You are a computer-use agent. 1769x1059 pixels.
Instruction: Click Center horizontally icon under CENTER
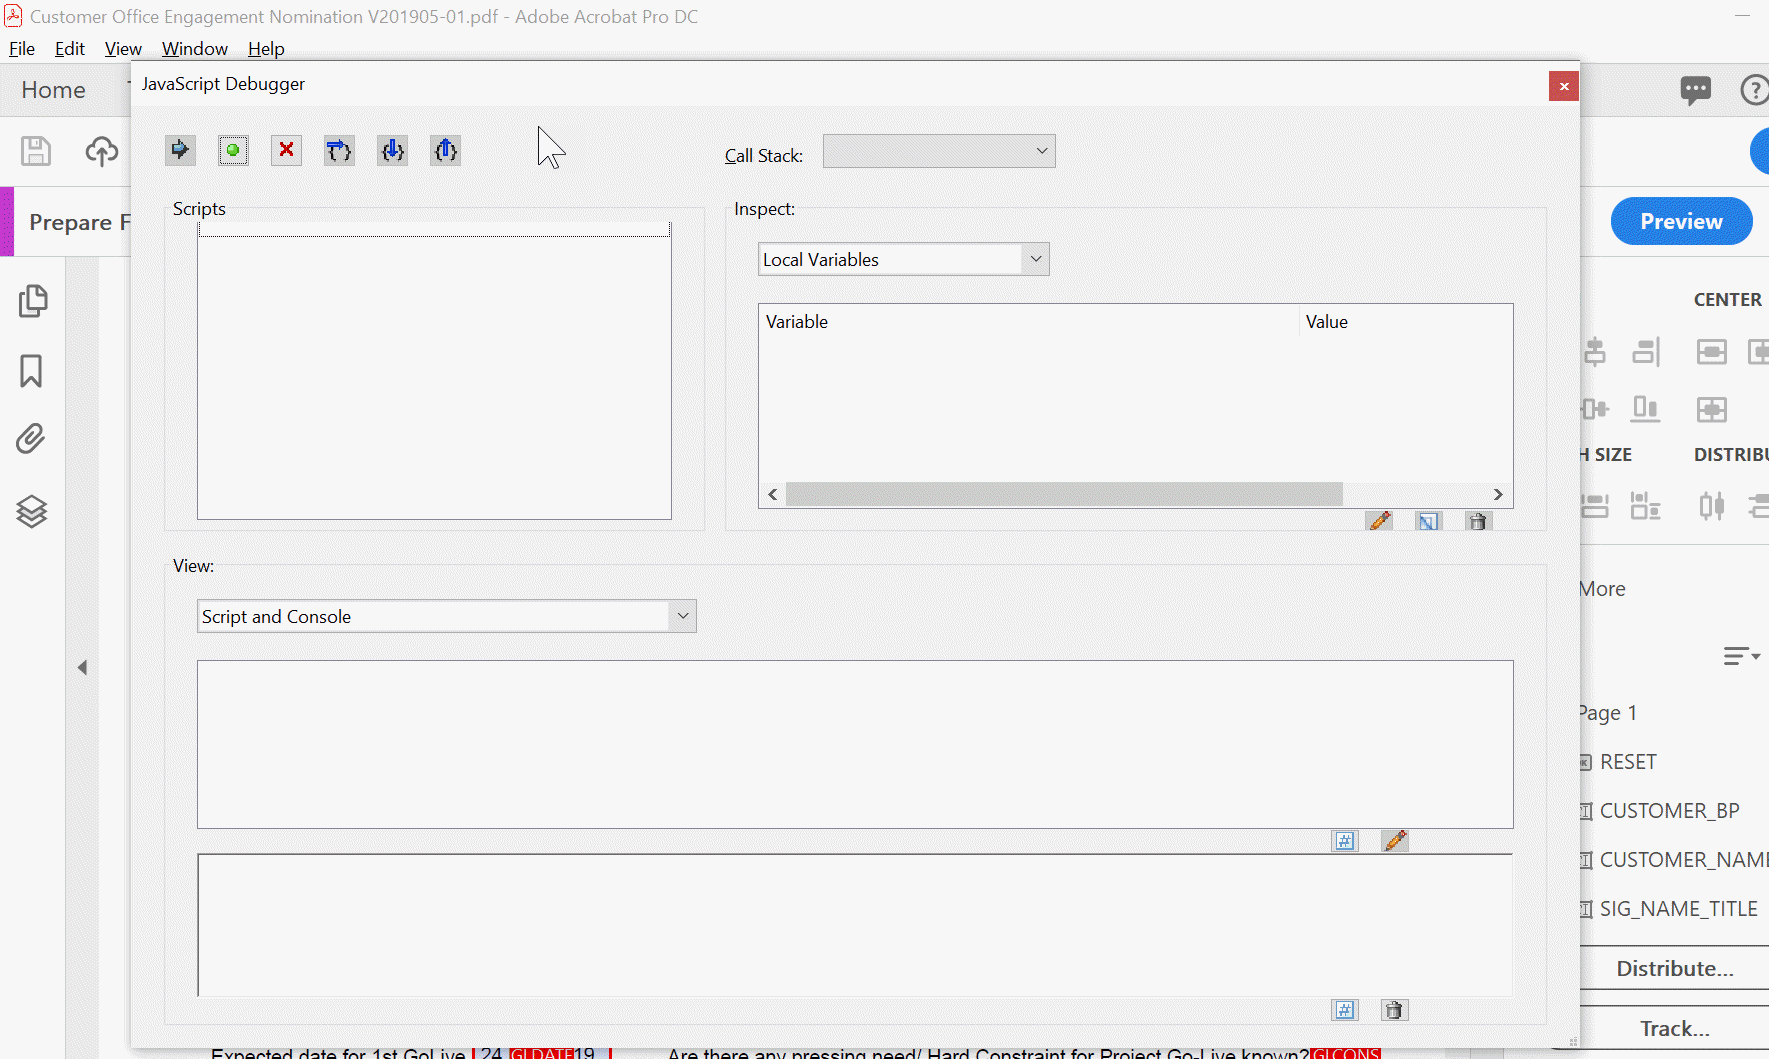pyautogui.click(x=1712, y=352)
